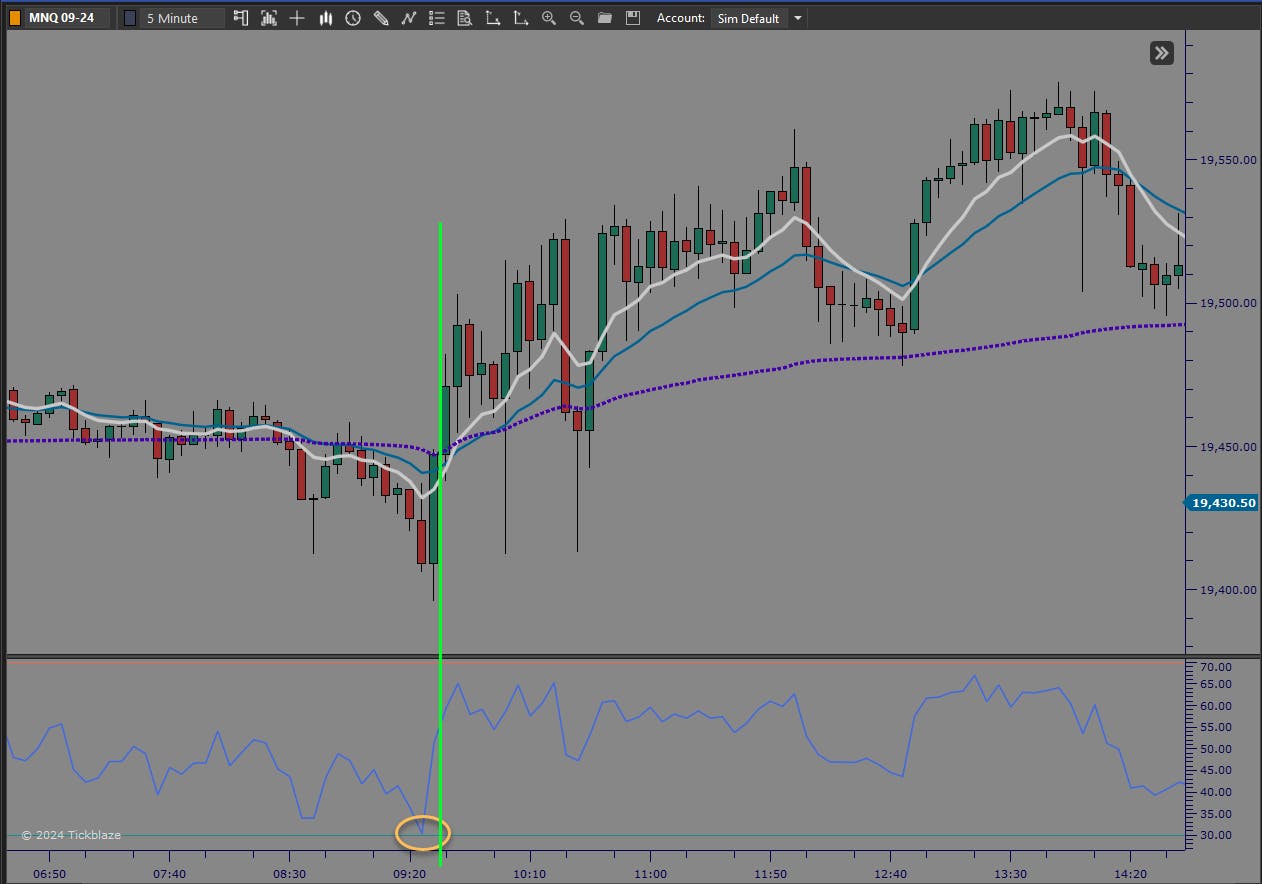Open the chart trader panel icon

240,18
